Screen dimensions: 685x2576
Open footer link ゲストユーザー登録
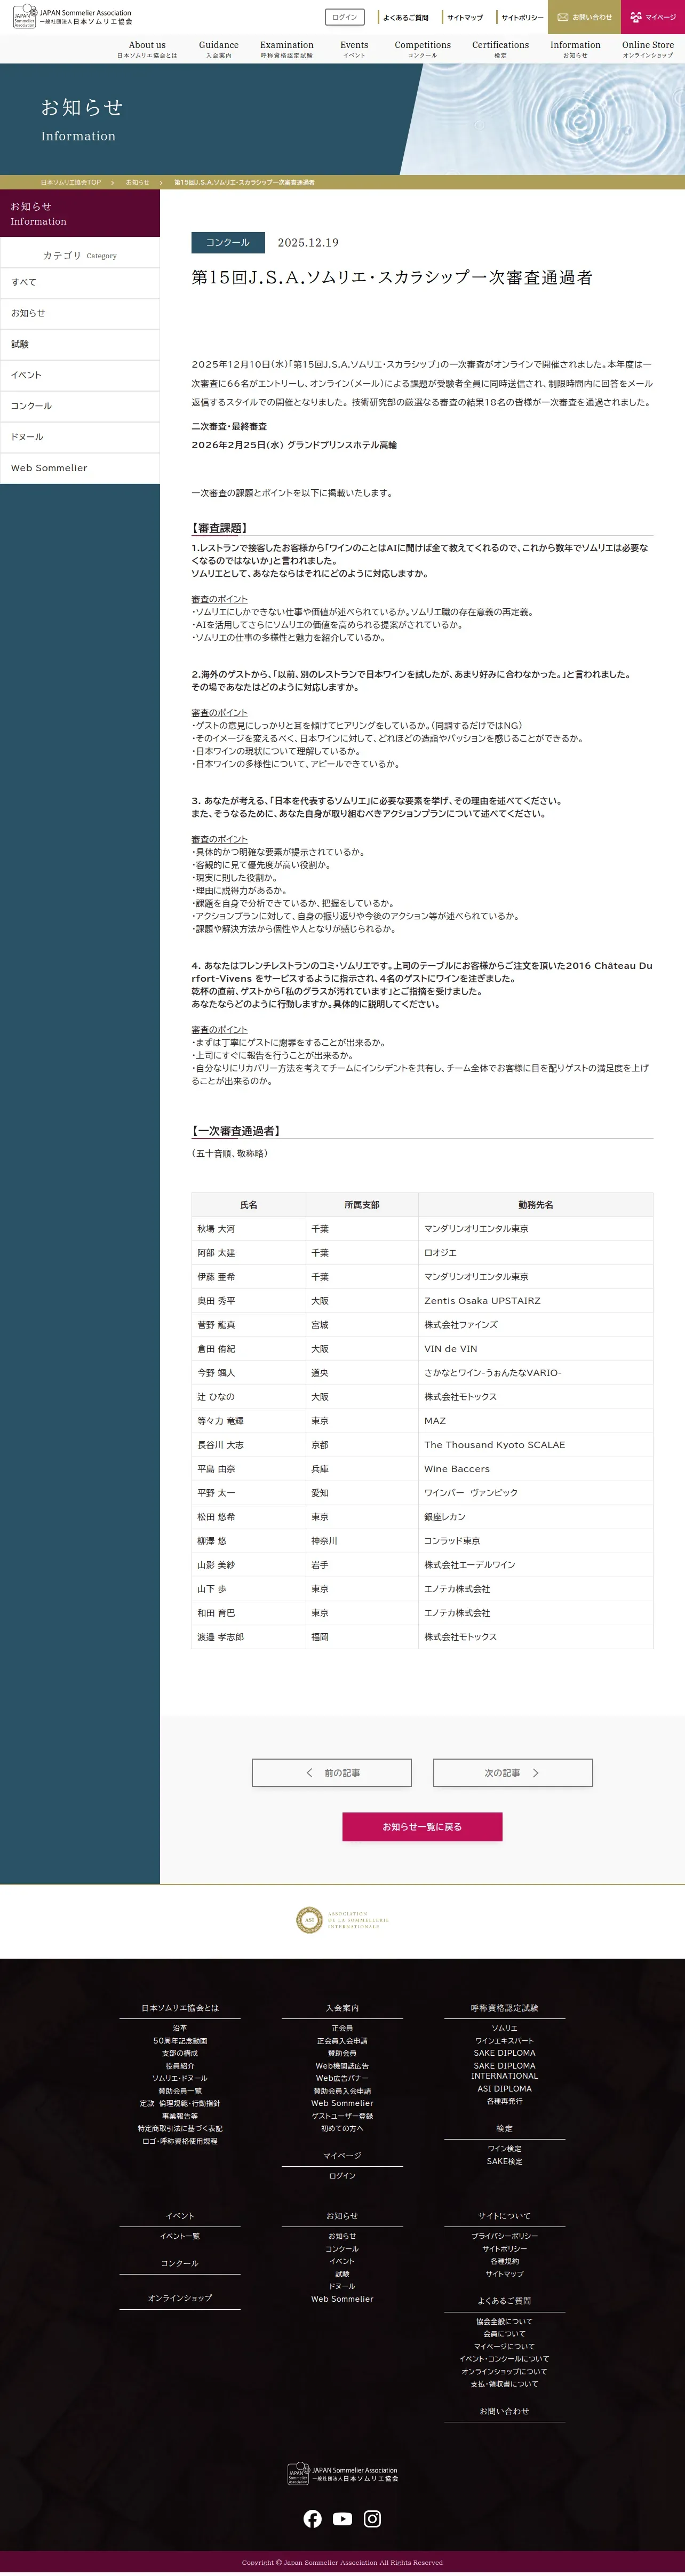click(342, 2115)
